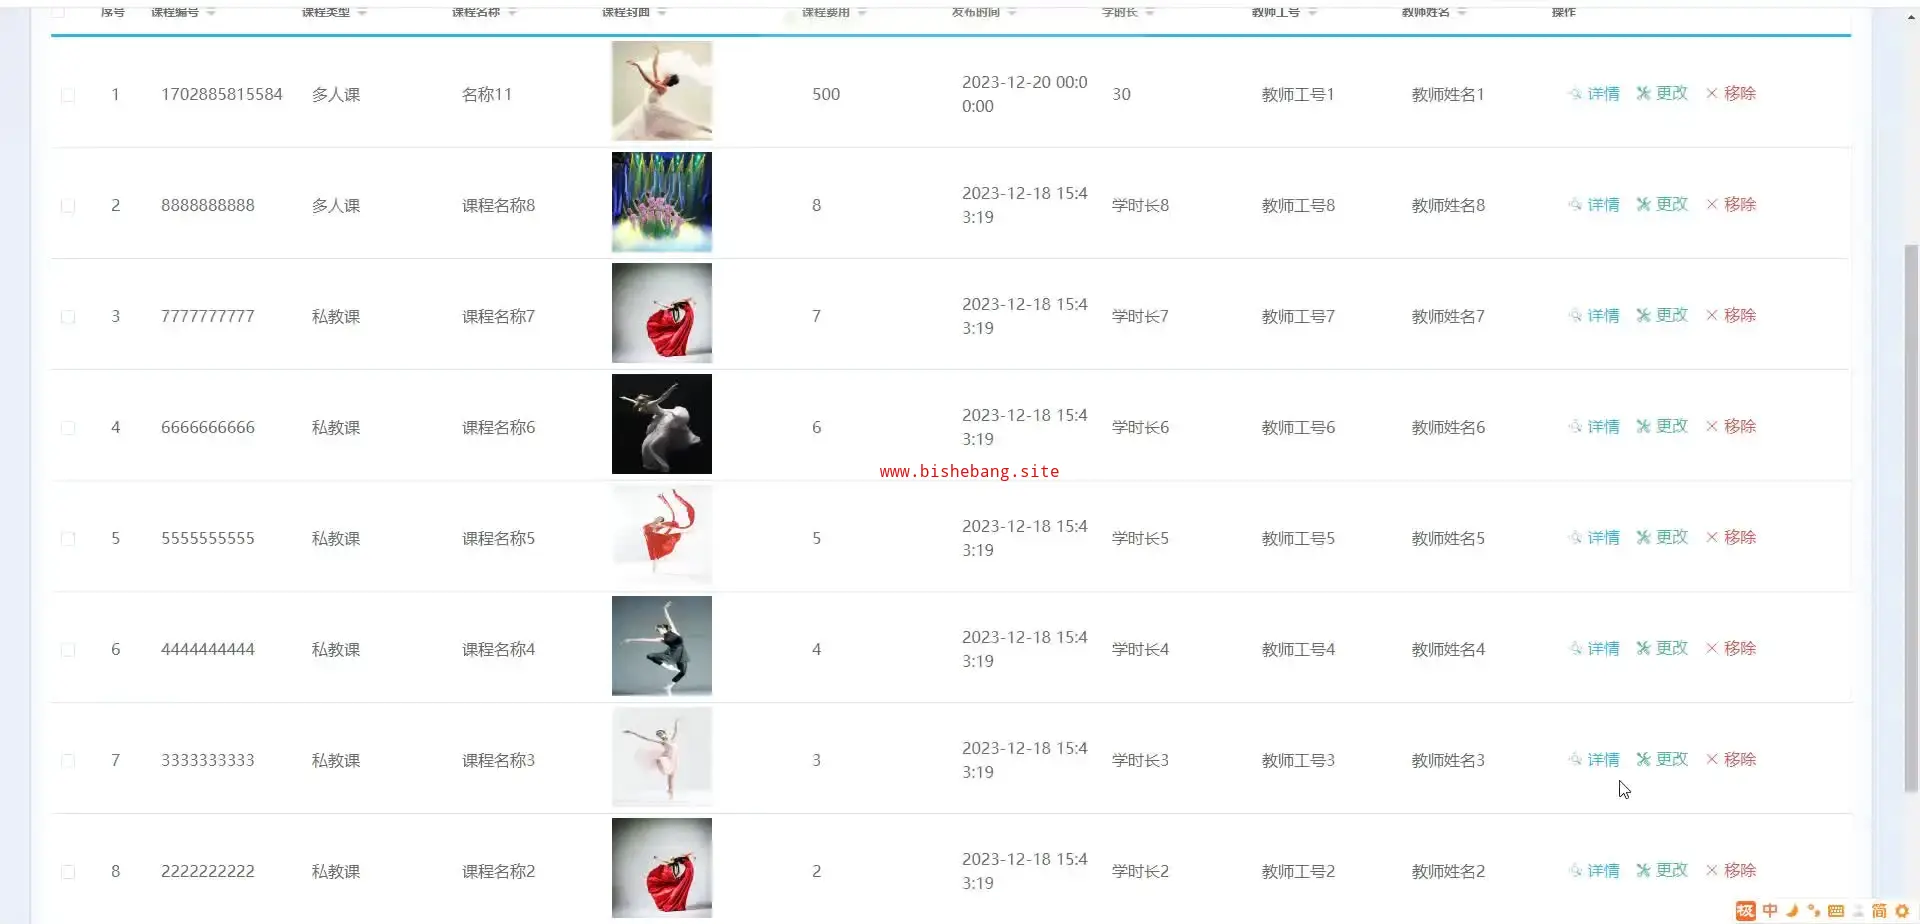Tick the checkbox for row 6
Viewport: 1920px width, 924px height.
[x=68, y=650]
